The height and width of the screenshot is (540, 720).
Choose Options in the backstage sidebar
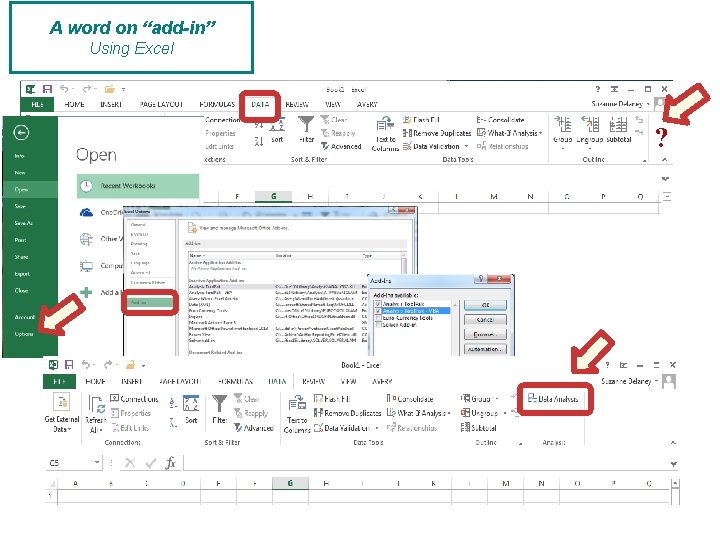pos(24,334)
